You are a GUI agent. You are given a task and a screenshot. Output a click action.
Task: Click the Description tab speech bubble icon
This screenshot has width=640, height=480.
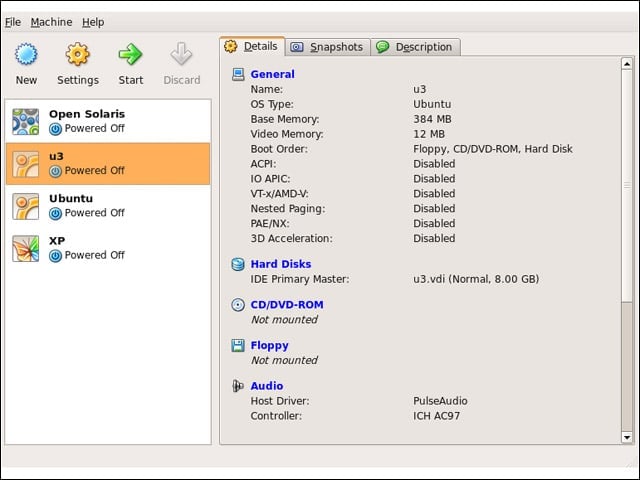point(383,47)
